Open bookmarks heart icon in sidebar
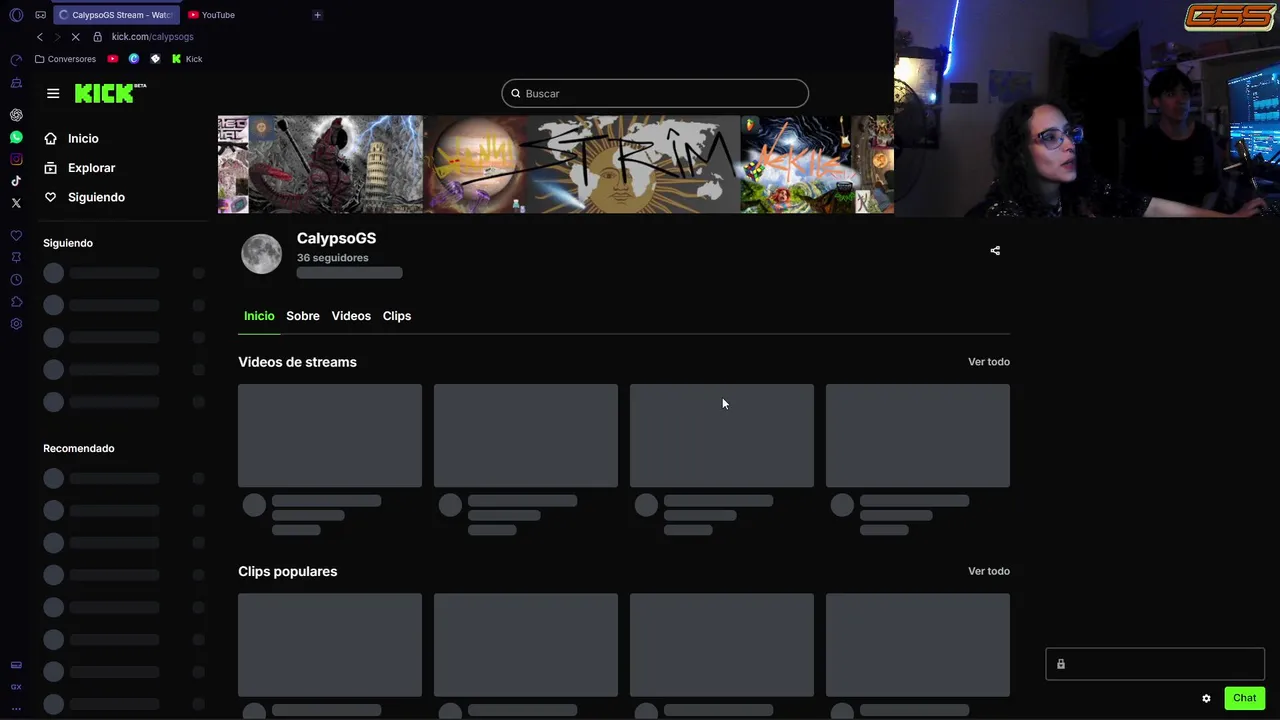The width and height of the screenshot is (1280, 720). [x=16, y=236]
